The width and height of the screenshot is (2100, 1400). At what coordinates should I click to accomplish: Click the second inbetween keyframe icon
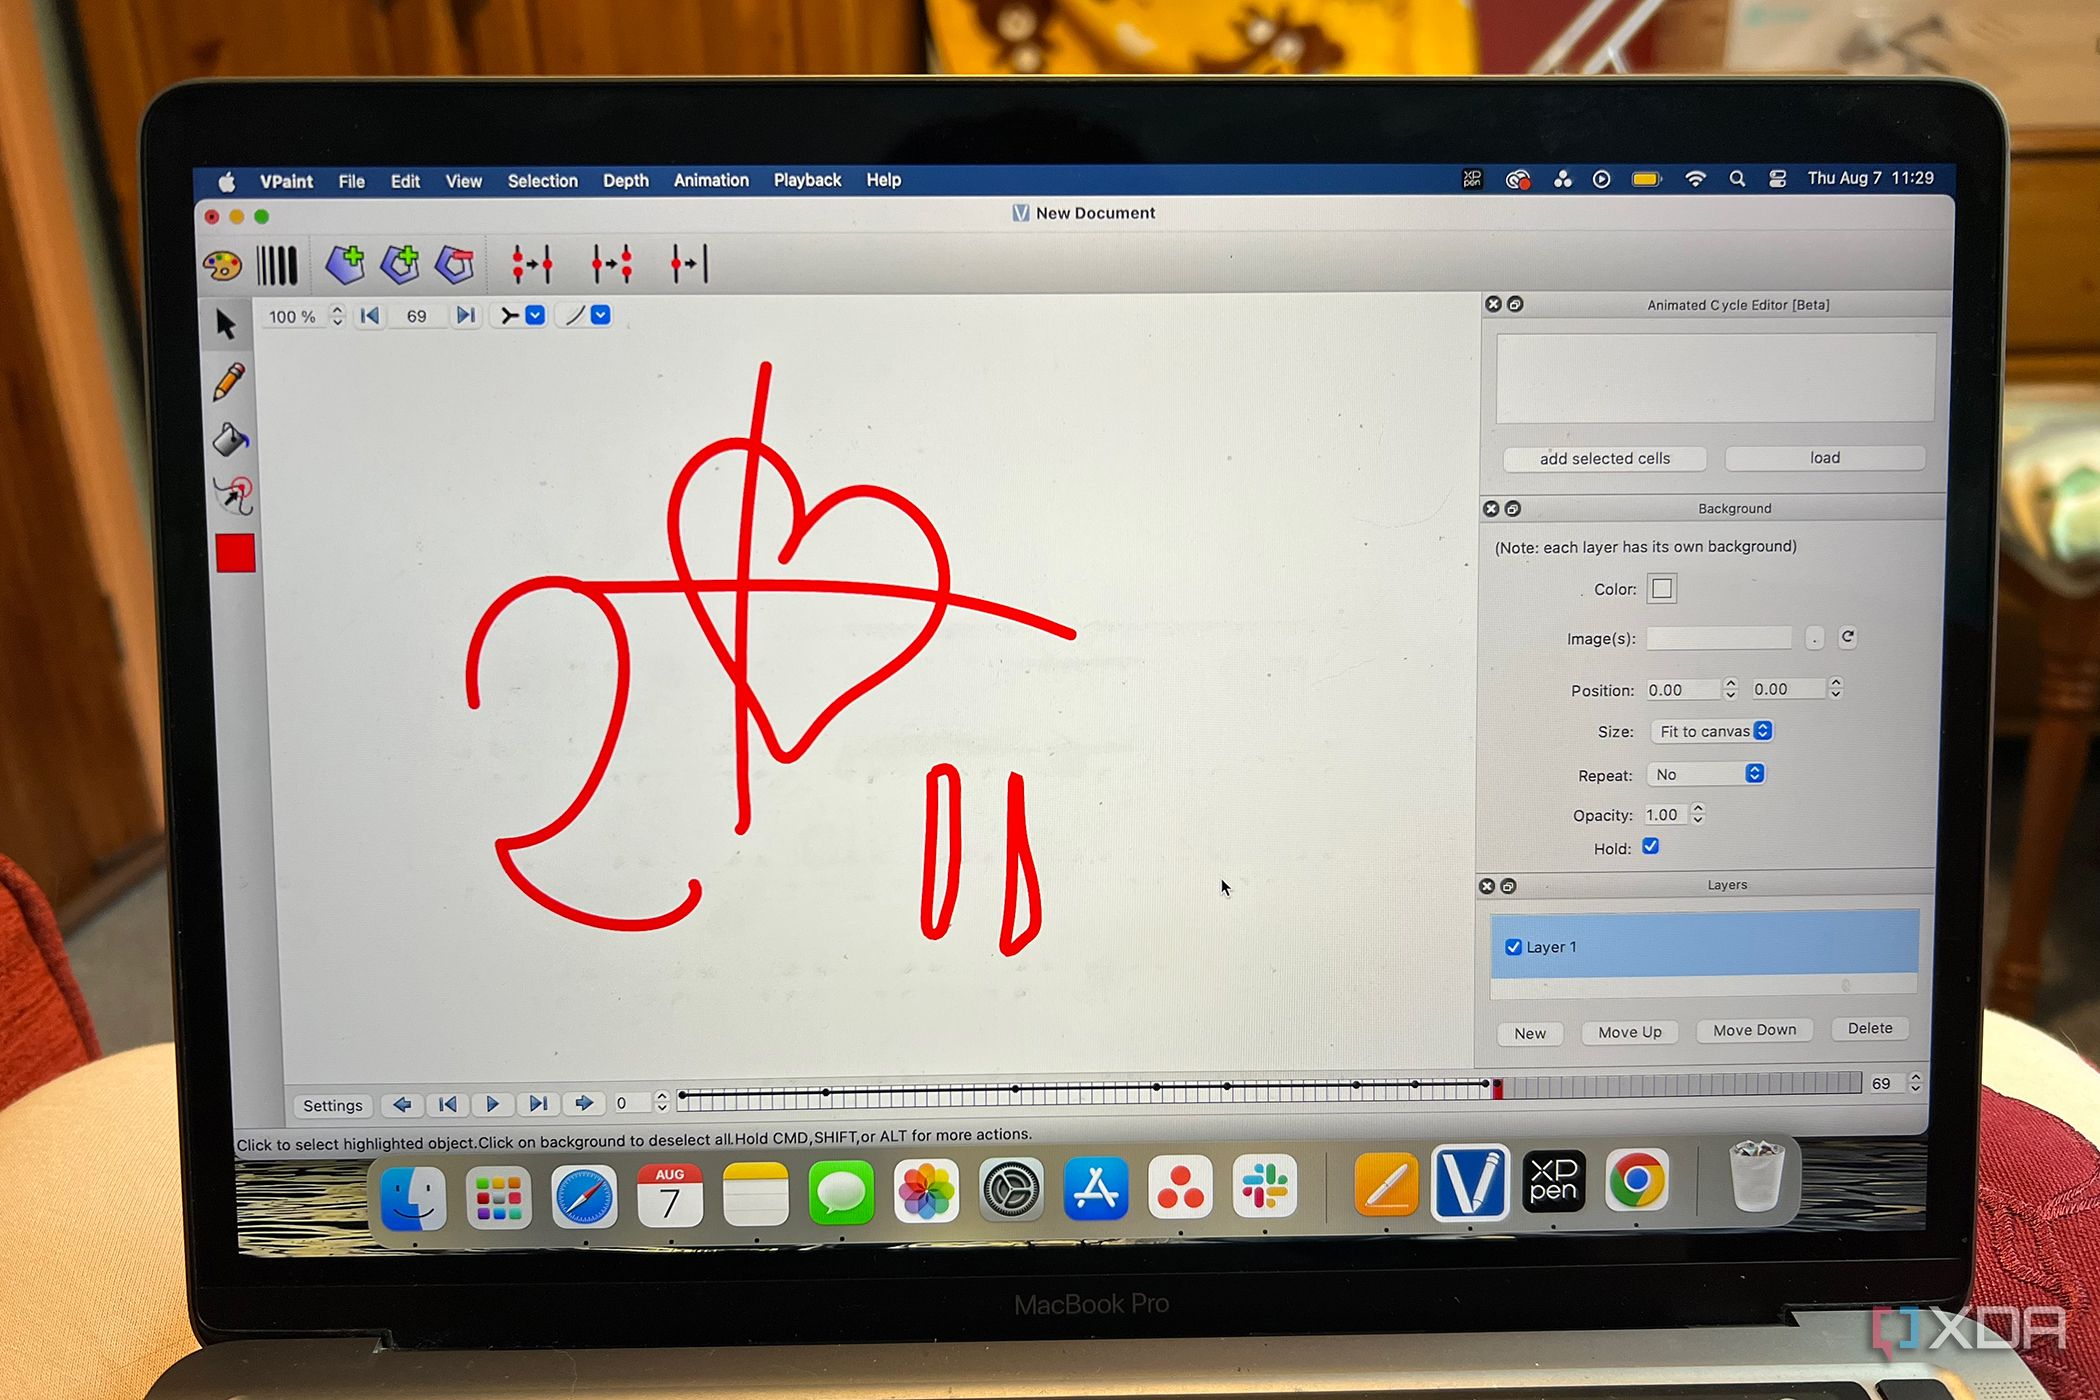pyautogui.click(x=611, y=264)
